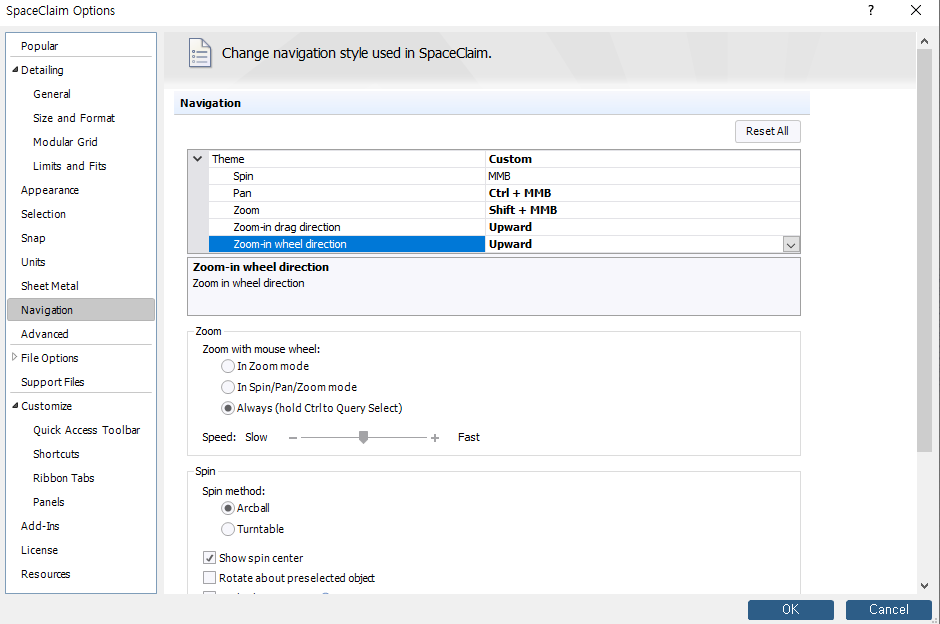Collapse the Theme property group
Image resolution: width=940 pixels, height=624 pixels.
(x=197, y=159)
